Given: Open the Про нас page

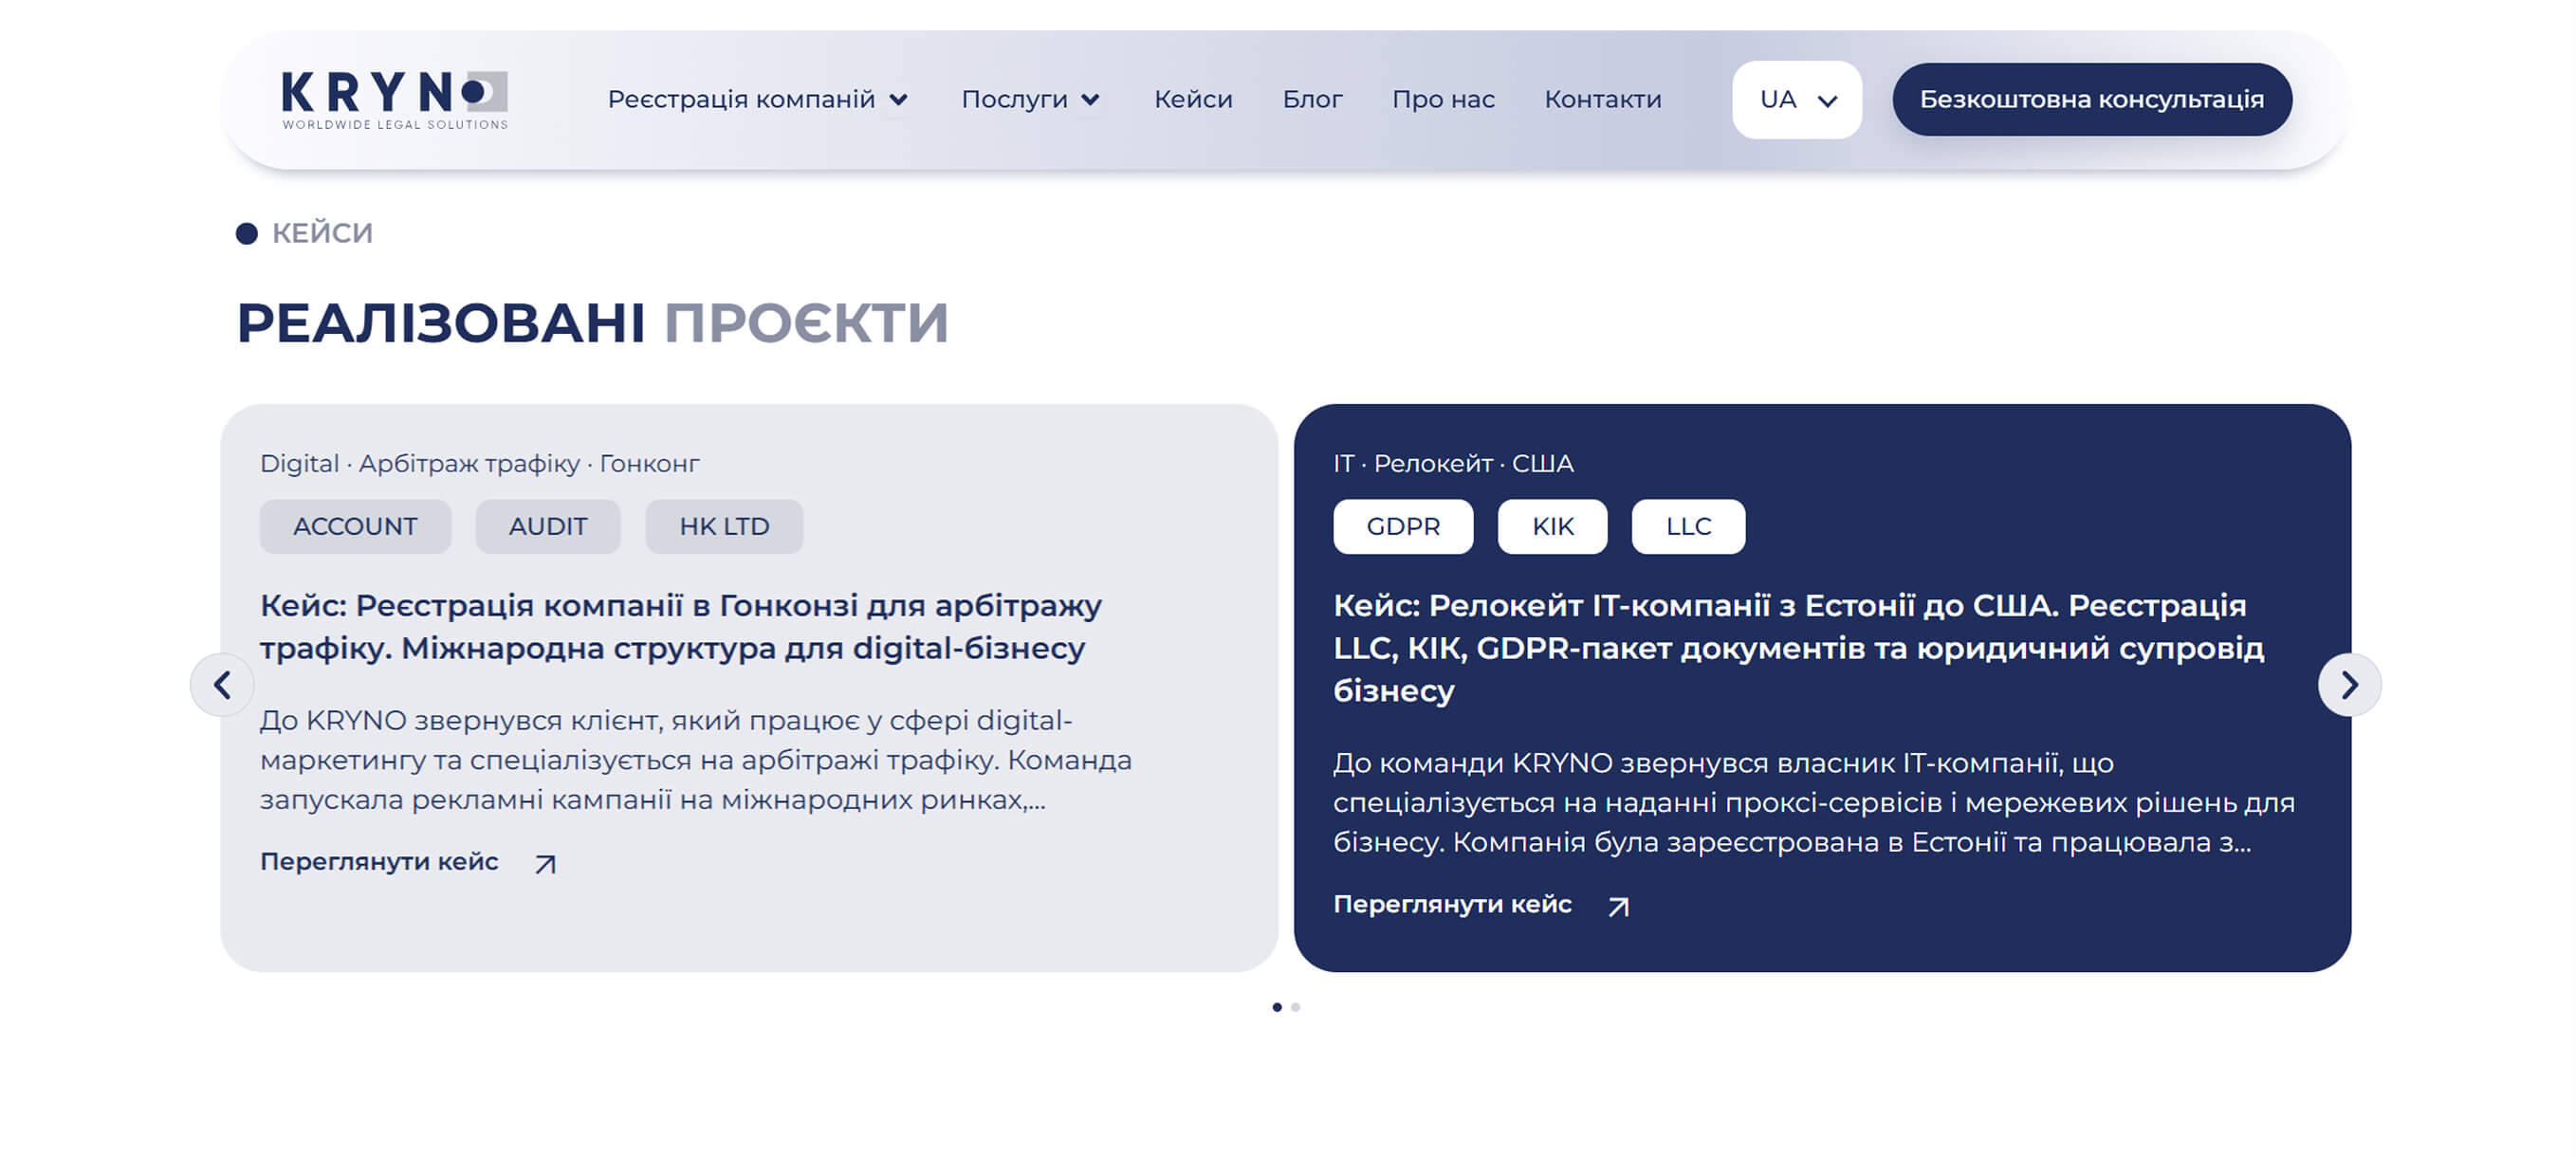Looking at the screenshot, I should pyautogui.click(x=1443, y=100).
